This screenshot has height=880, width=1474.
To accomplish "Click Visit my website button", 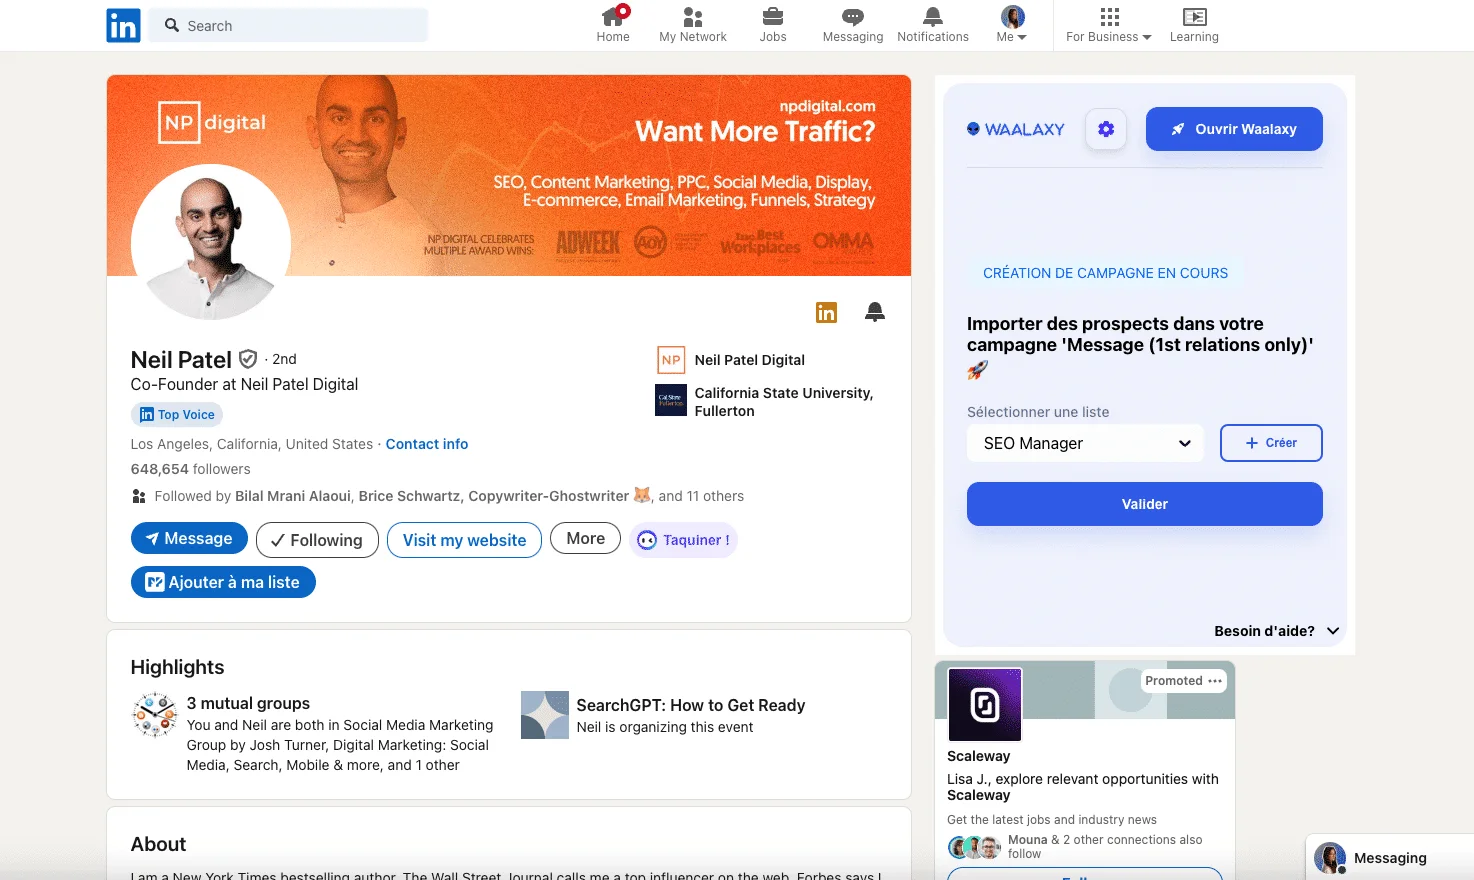I will [464, 540].
